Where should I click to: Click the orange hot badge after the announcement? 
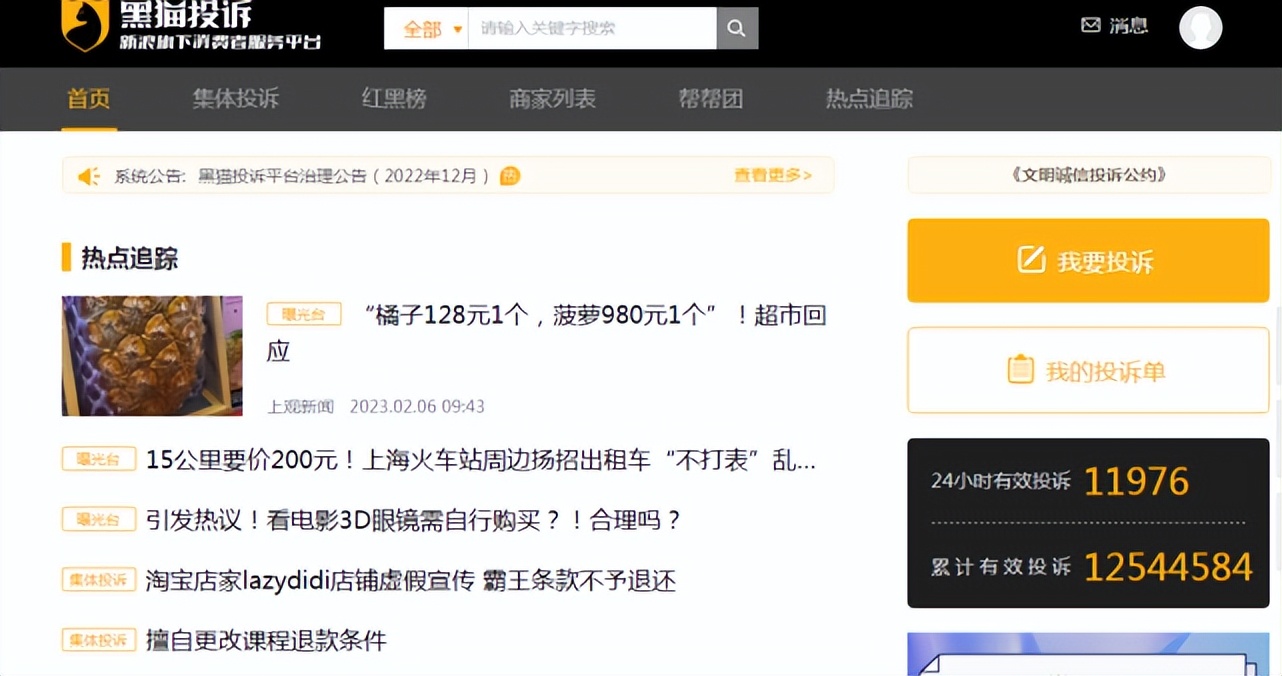pos(510,175)
